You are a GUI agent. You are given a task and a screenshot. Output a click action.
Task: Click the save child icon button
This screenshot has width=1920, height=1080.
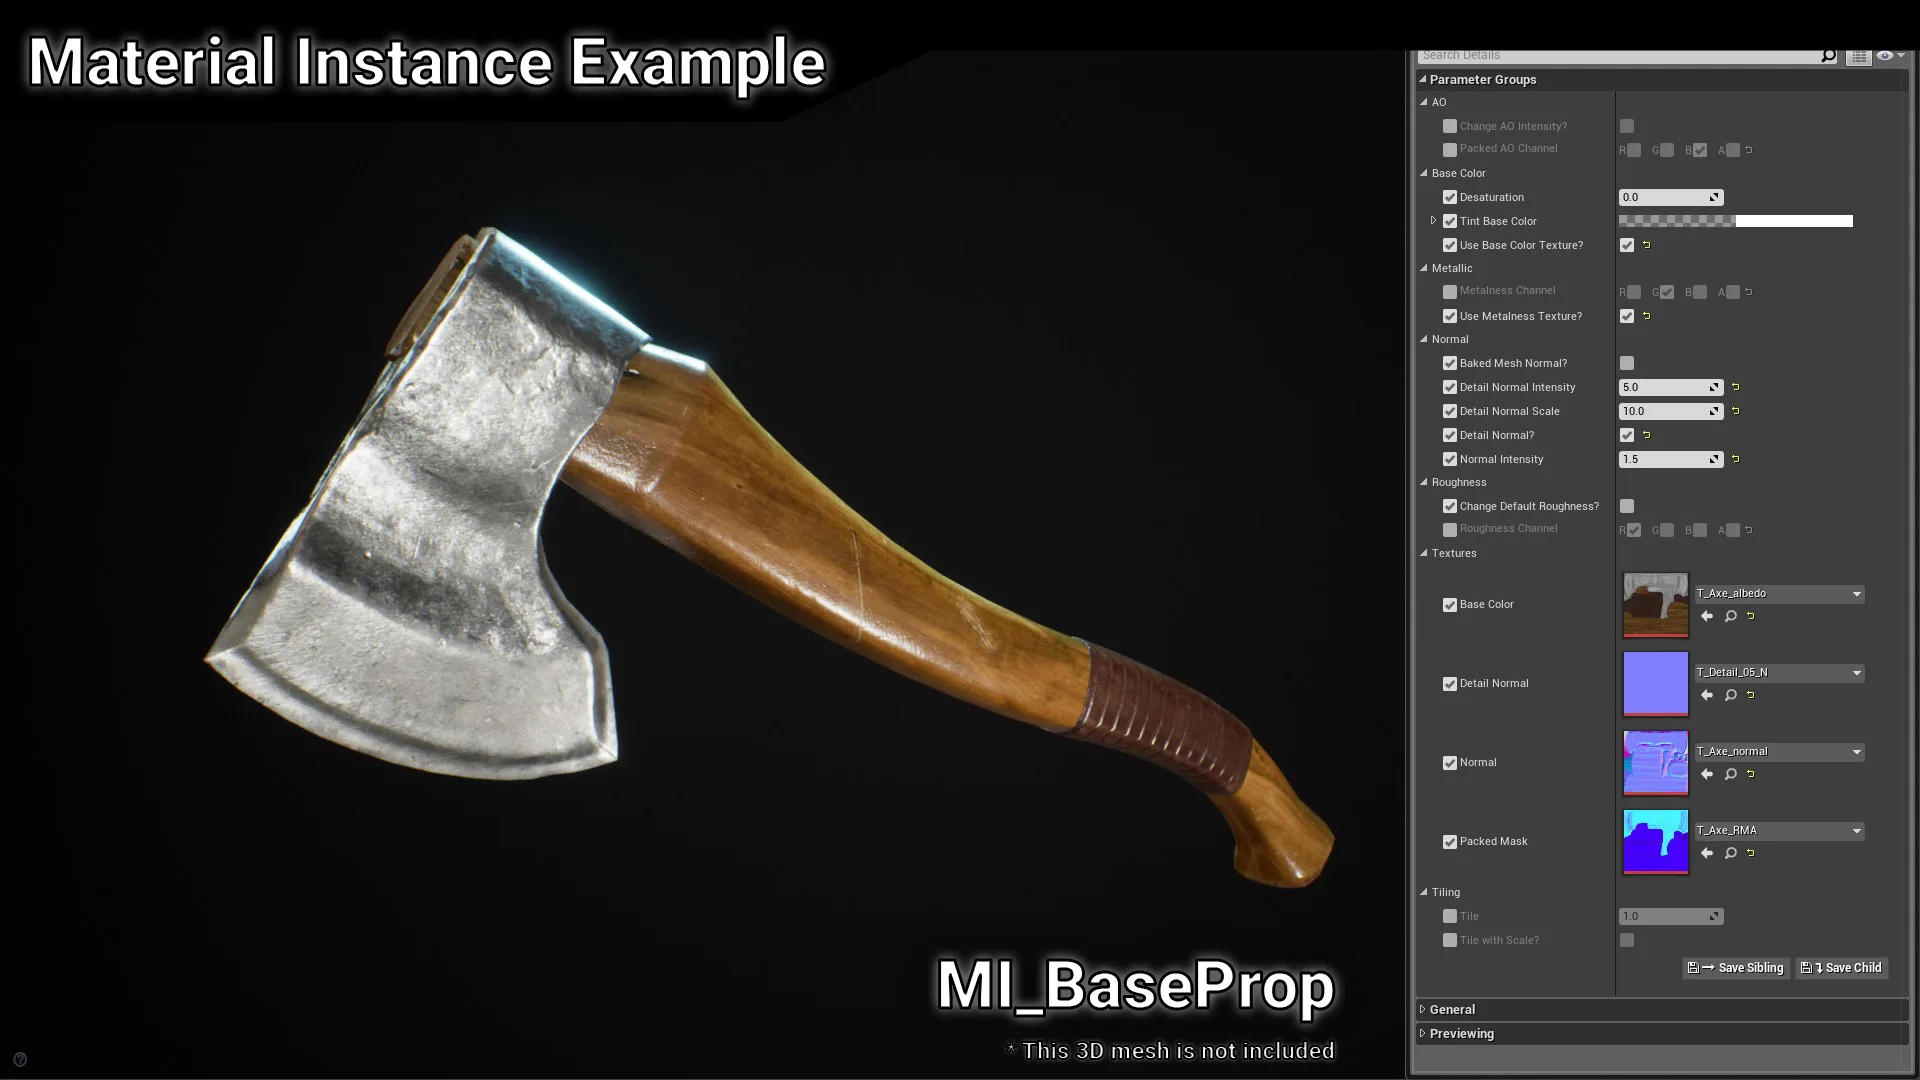click(1841, 967)
